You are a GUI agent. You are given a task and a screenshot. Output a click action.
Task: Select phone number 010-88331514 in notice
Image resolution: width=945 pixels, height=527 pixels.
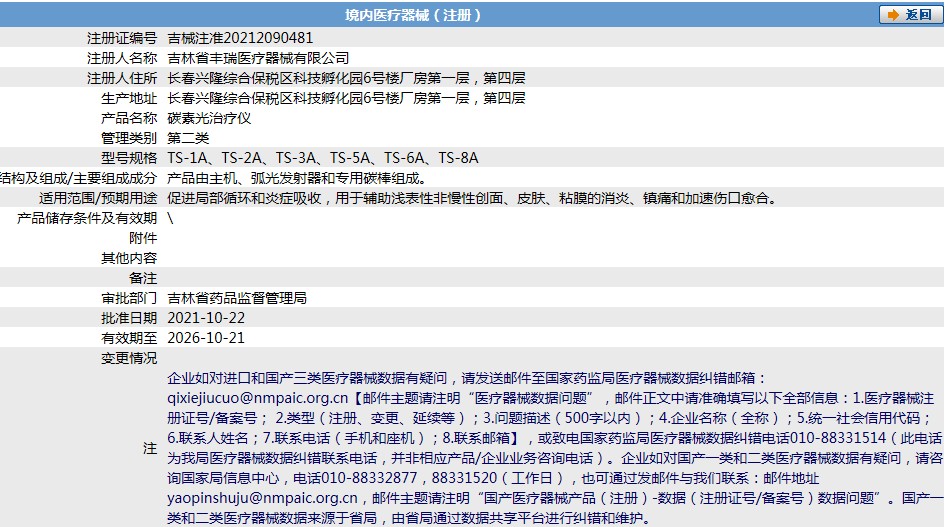pyautogui.click(x=838, y=438)
